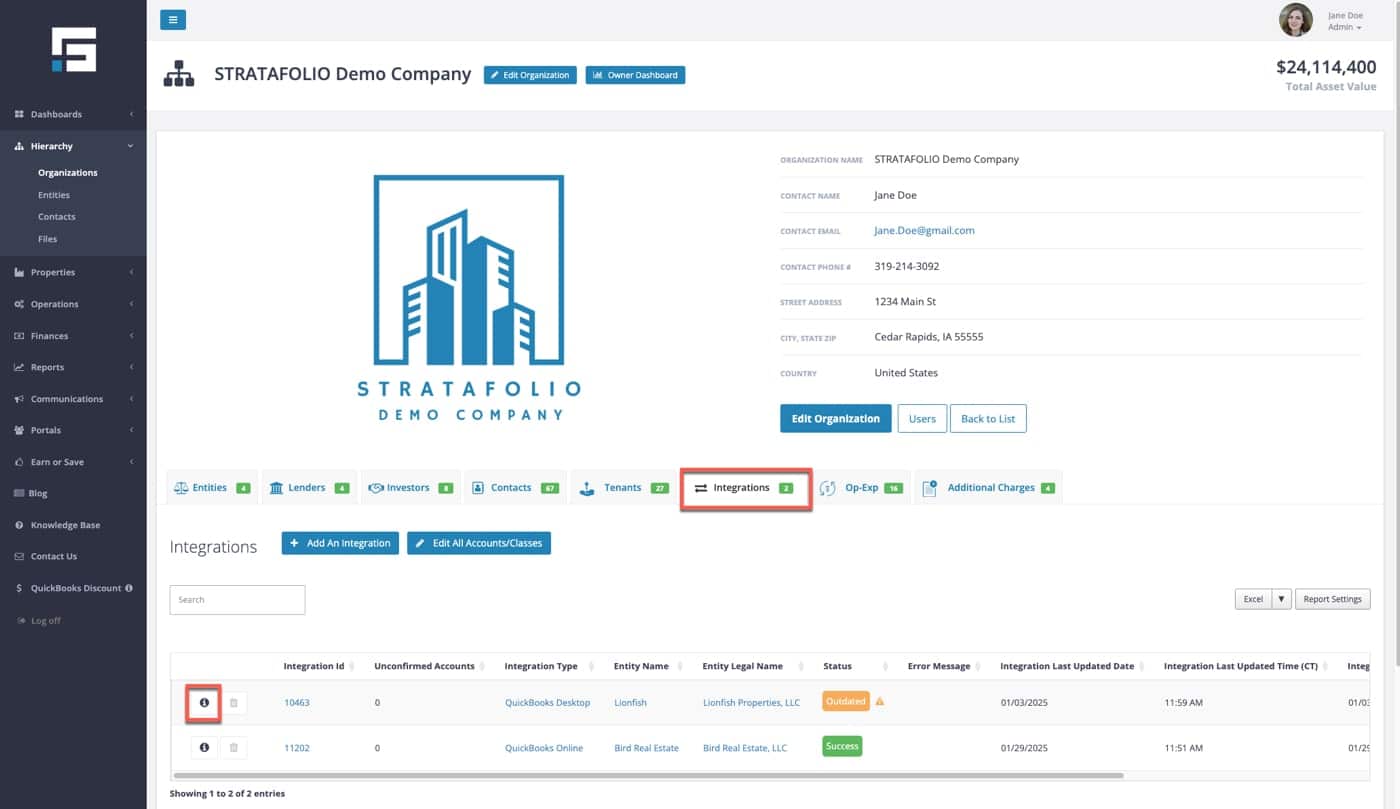Click Edit All Accounts/Classes button

[479, 543]
